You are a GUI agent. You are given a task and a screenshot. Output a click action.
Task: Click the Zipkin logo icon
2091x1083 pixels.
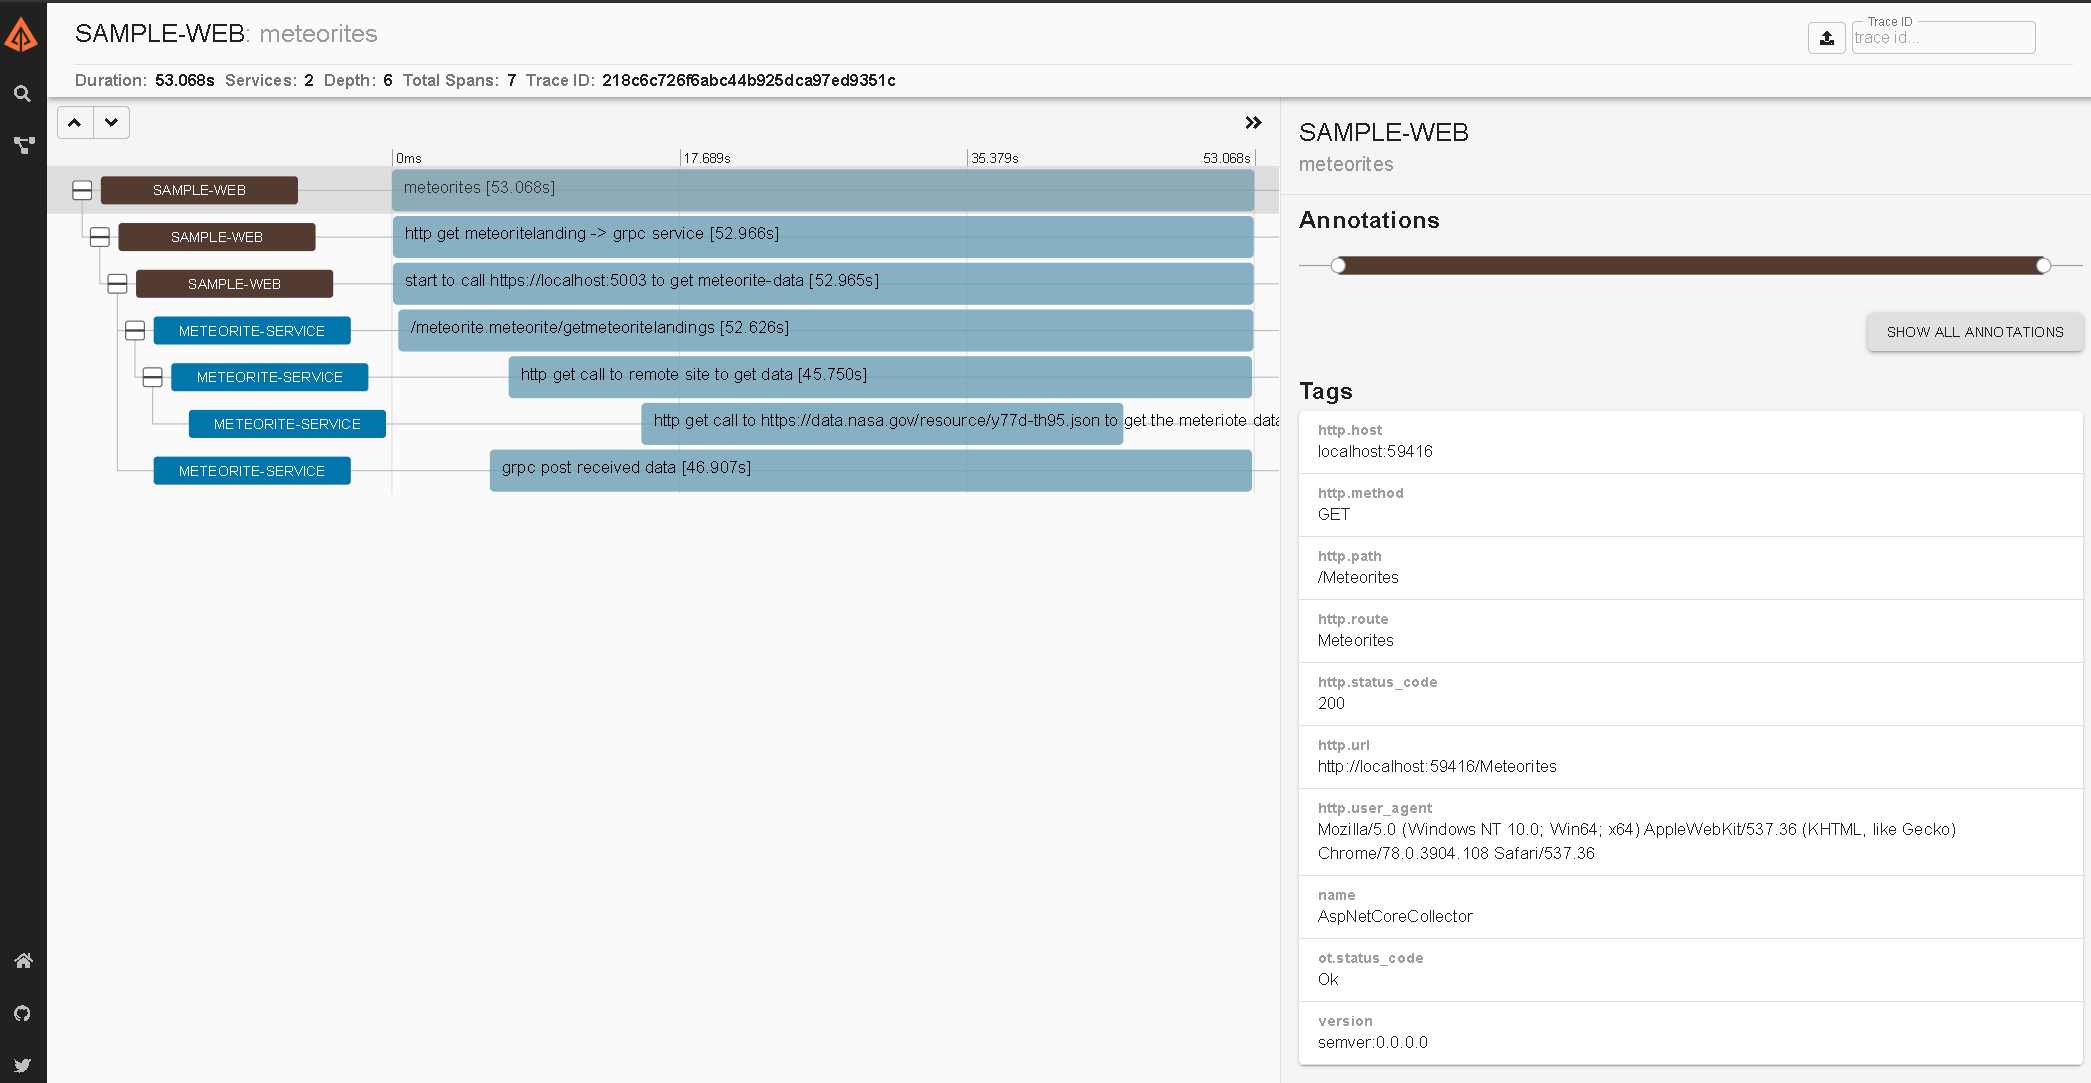(x=21, y=35)
